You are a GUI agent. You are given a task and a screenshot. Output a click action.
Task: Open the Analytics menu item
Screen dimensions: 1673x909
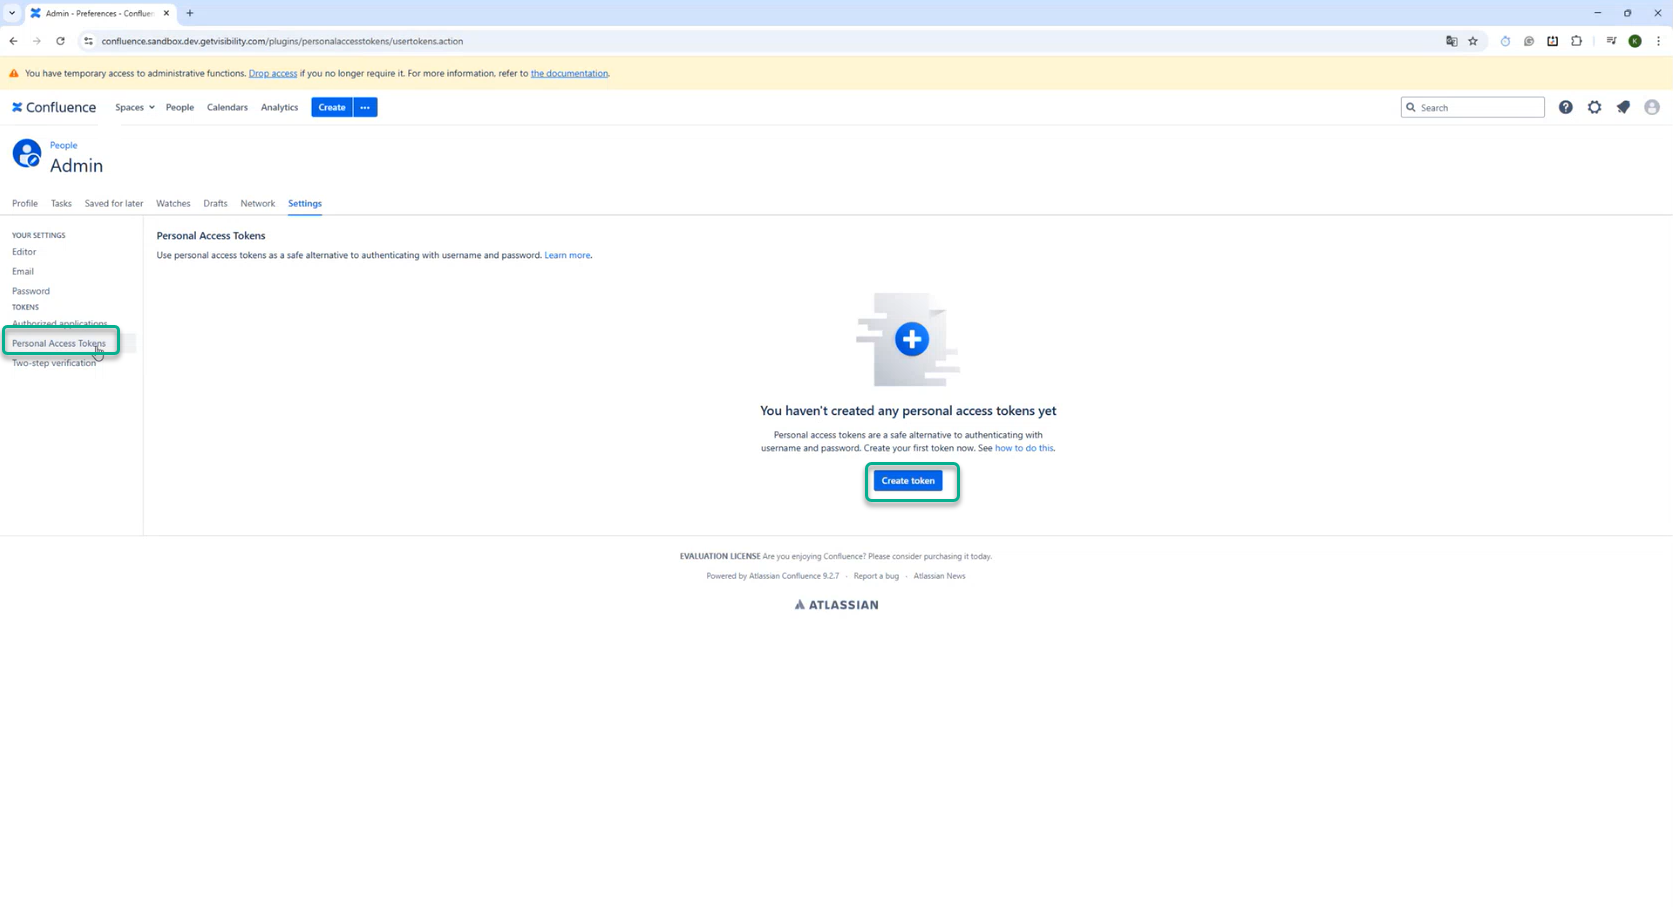[x=279, y=107]
